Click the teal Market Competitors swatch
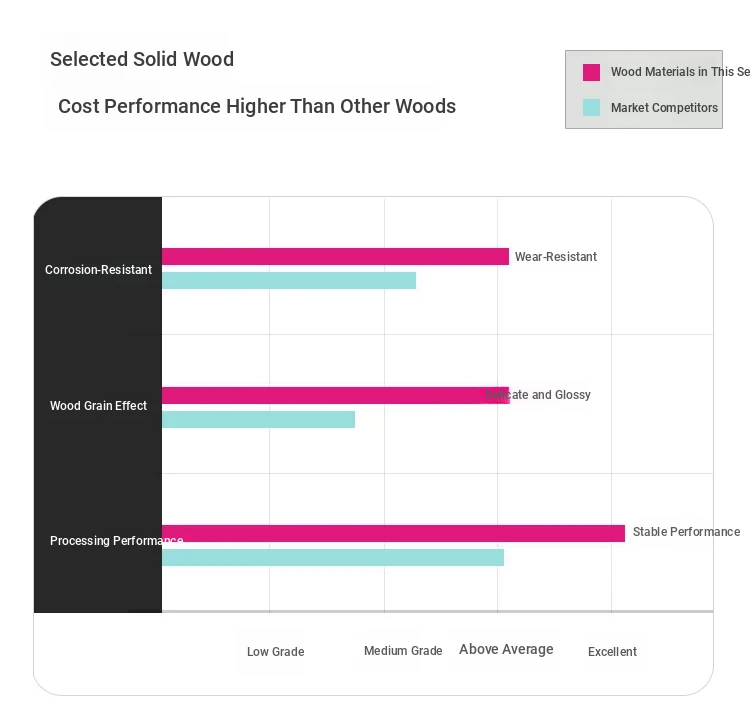Viewport: 750px width, 717px height. coord(591,107)
